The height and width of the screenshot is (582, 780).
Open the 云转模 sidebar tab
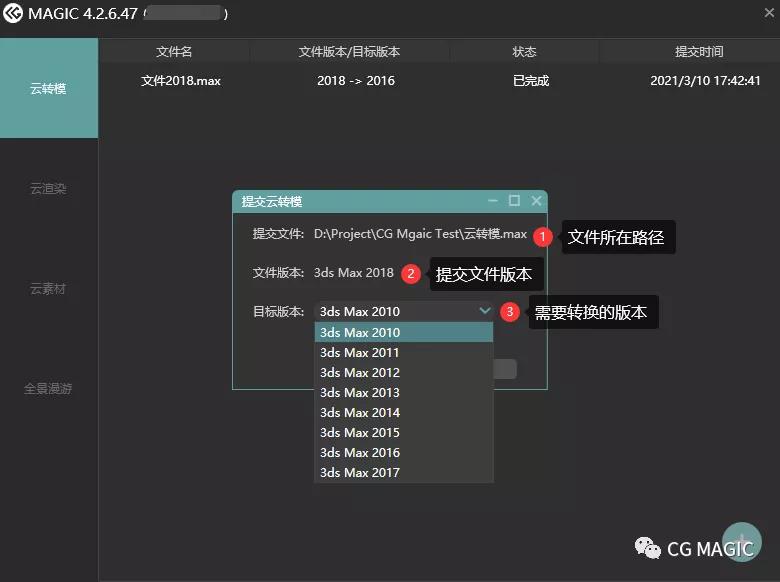(x=48, y=89)
